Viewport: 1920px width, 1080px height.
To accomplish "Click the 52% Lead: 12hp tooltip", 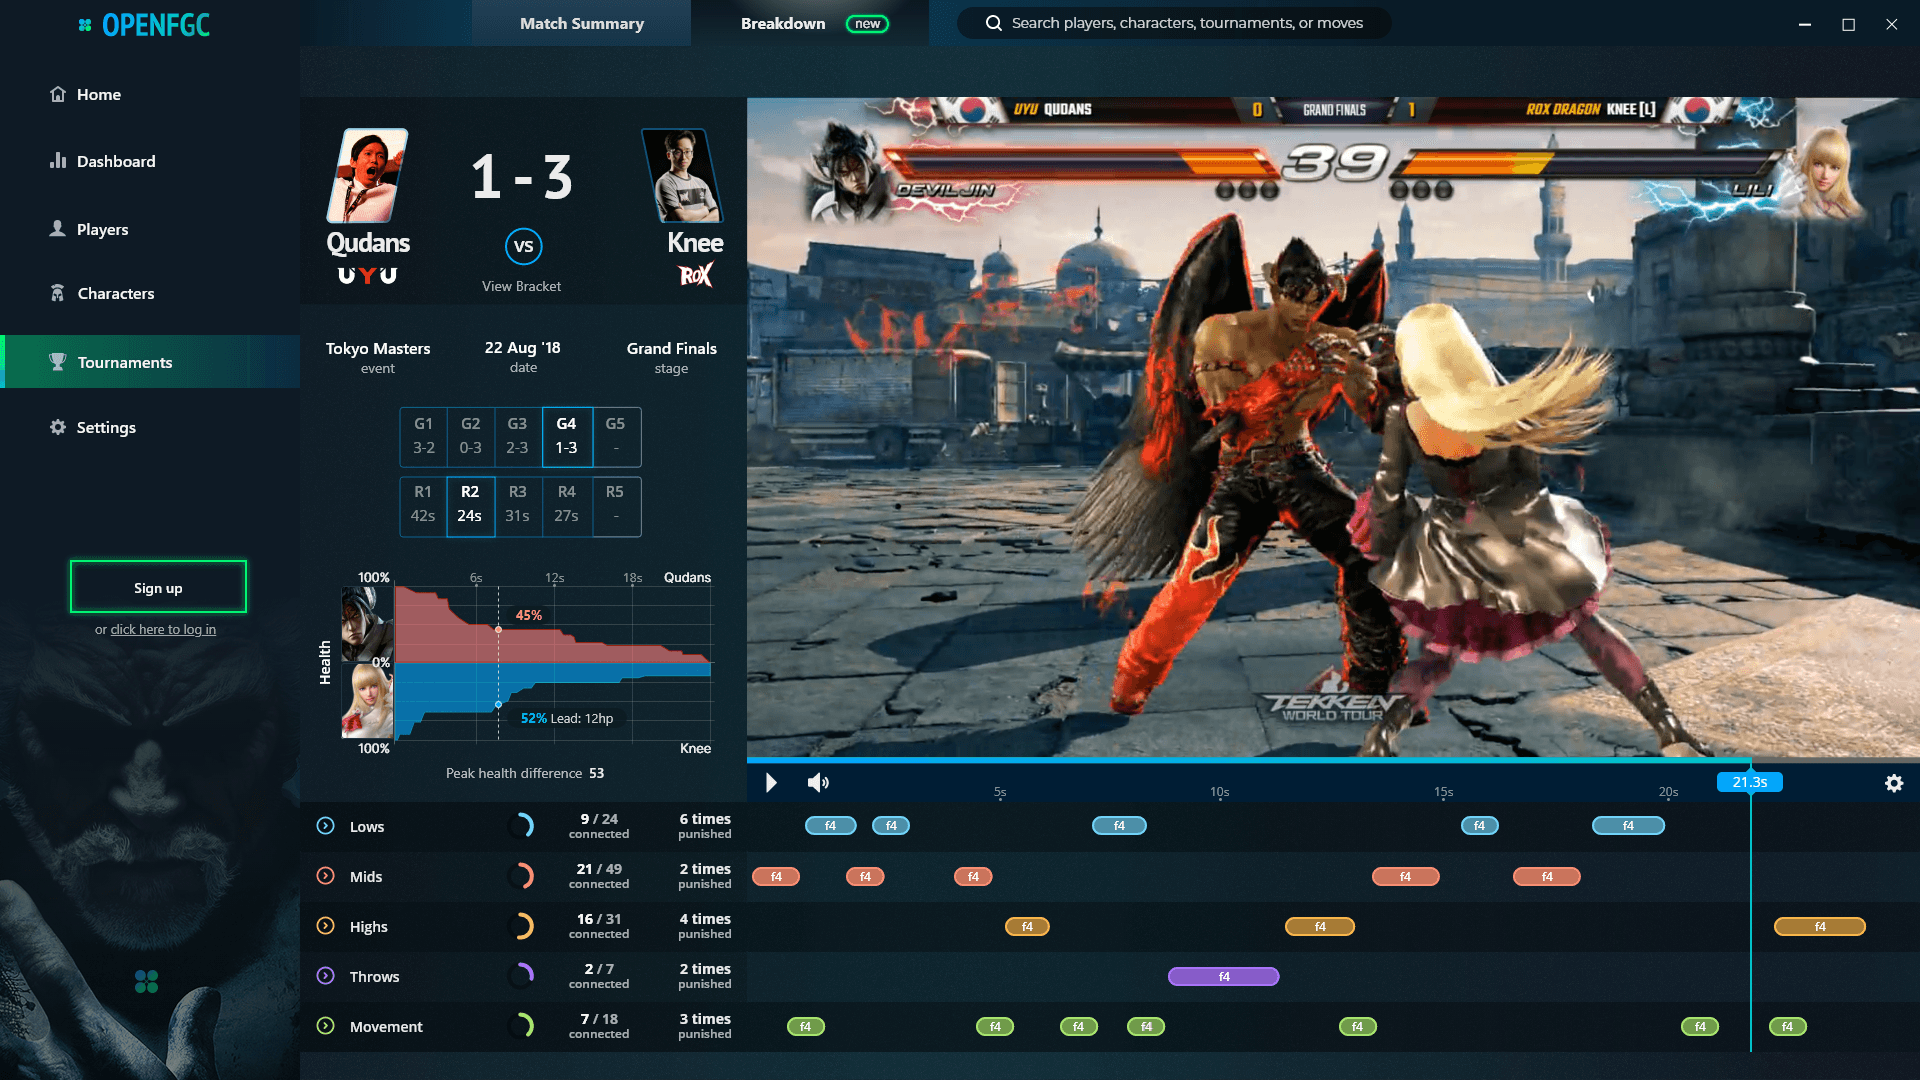I will pos(567,718).
